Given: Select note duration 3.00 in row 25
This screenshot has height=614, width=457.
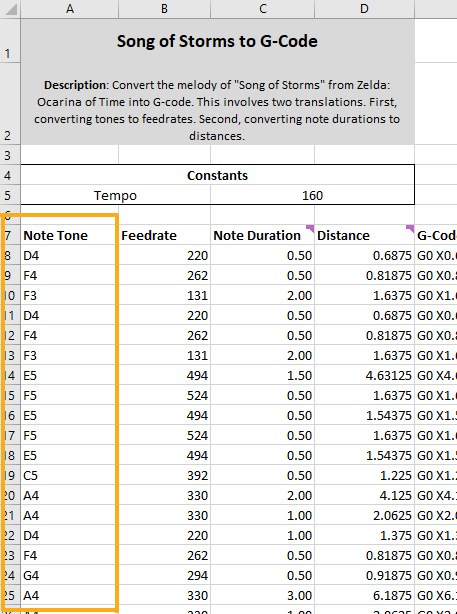Looking at the screenshot, I should pos(263,595).
